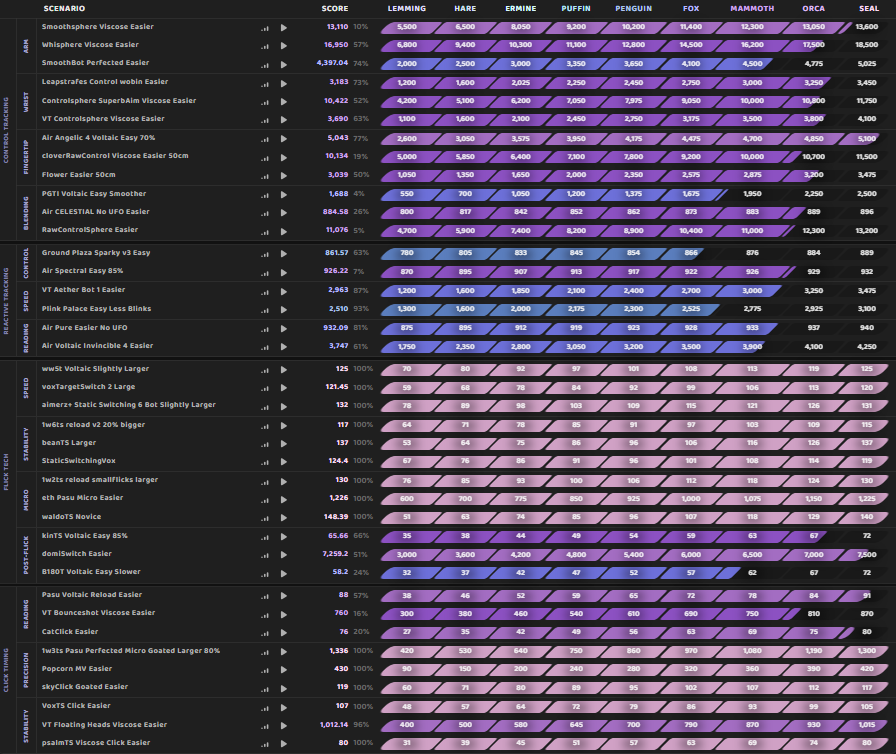This screenshot has width=896, height=754.
Task: View the stats graph for VT Bounceshot Viscose Easier
Action: coord(265,615)
